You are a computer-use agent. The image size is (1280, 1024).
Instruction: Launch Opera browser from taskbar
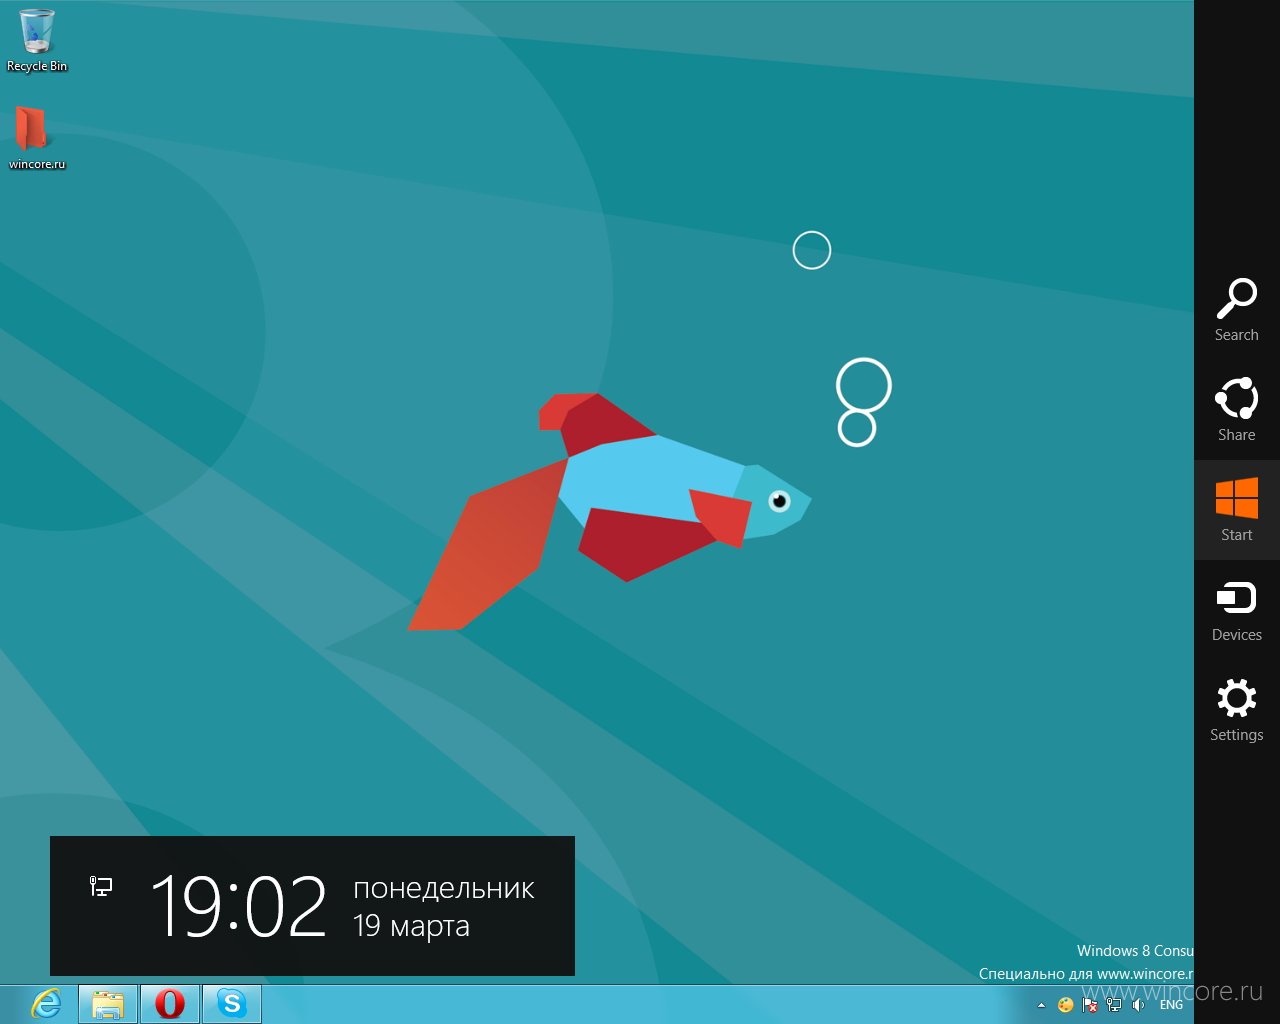click(170, 1004)
